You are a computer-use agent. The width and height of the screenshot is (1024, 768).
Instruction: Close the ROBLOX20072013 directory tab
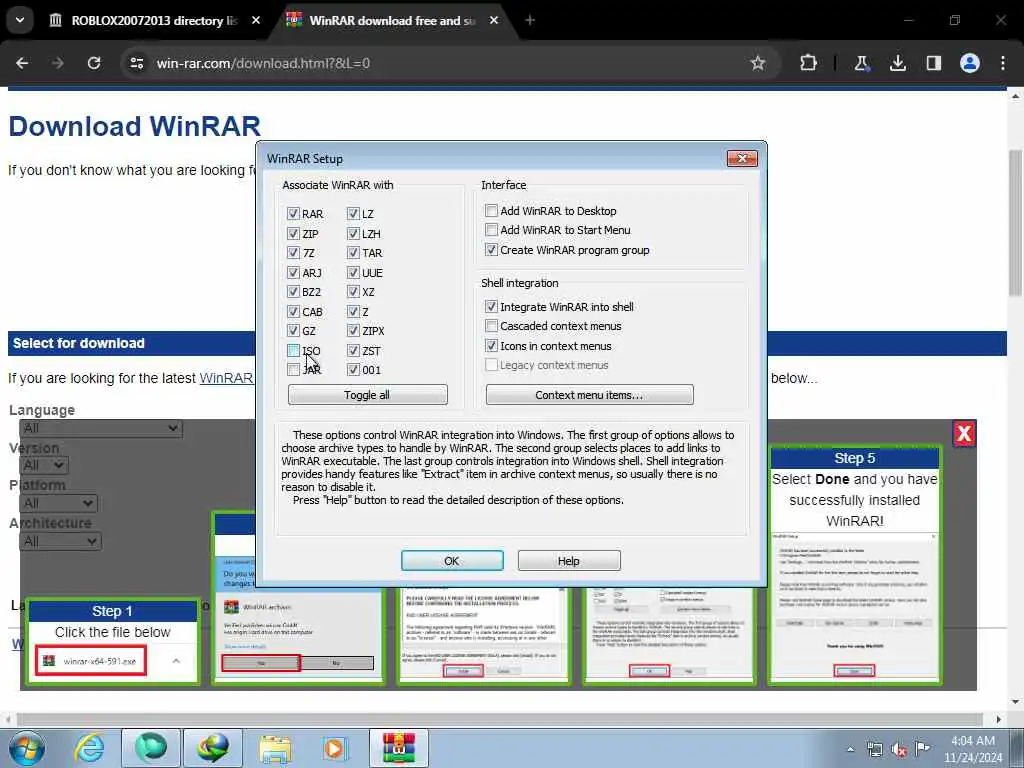pyautogui.click(x=256, y=20)
